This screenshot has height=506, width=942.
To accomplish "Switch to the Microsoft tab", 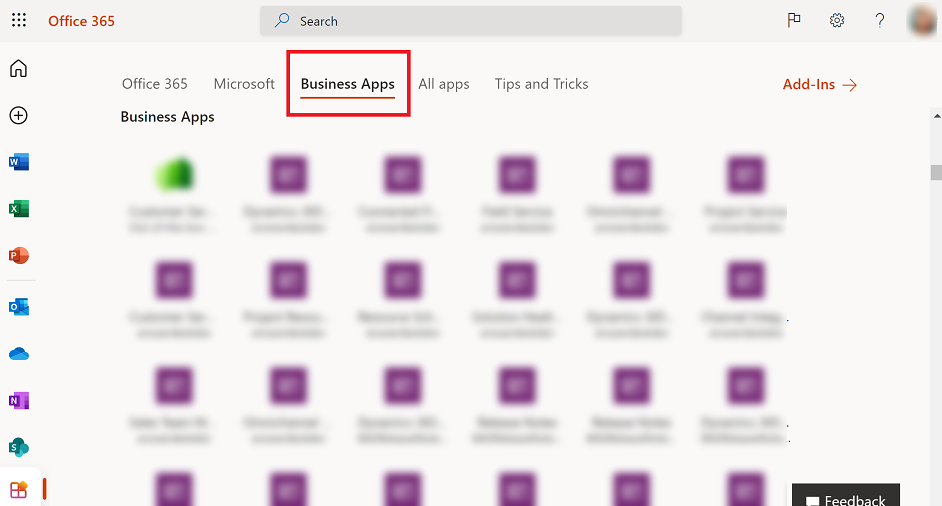I will (244, 84).
